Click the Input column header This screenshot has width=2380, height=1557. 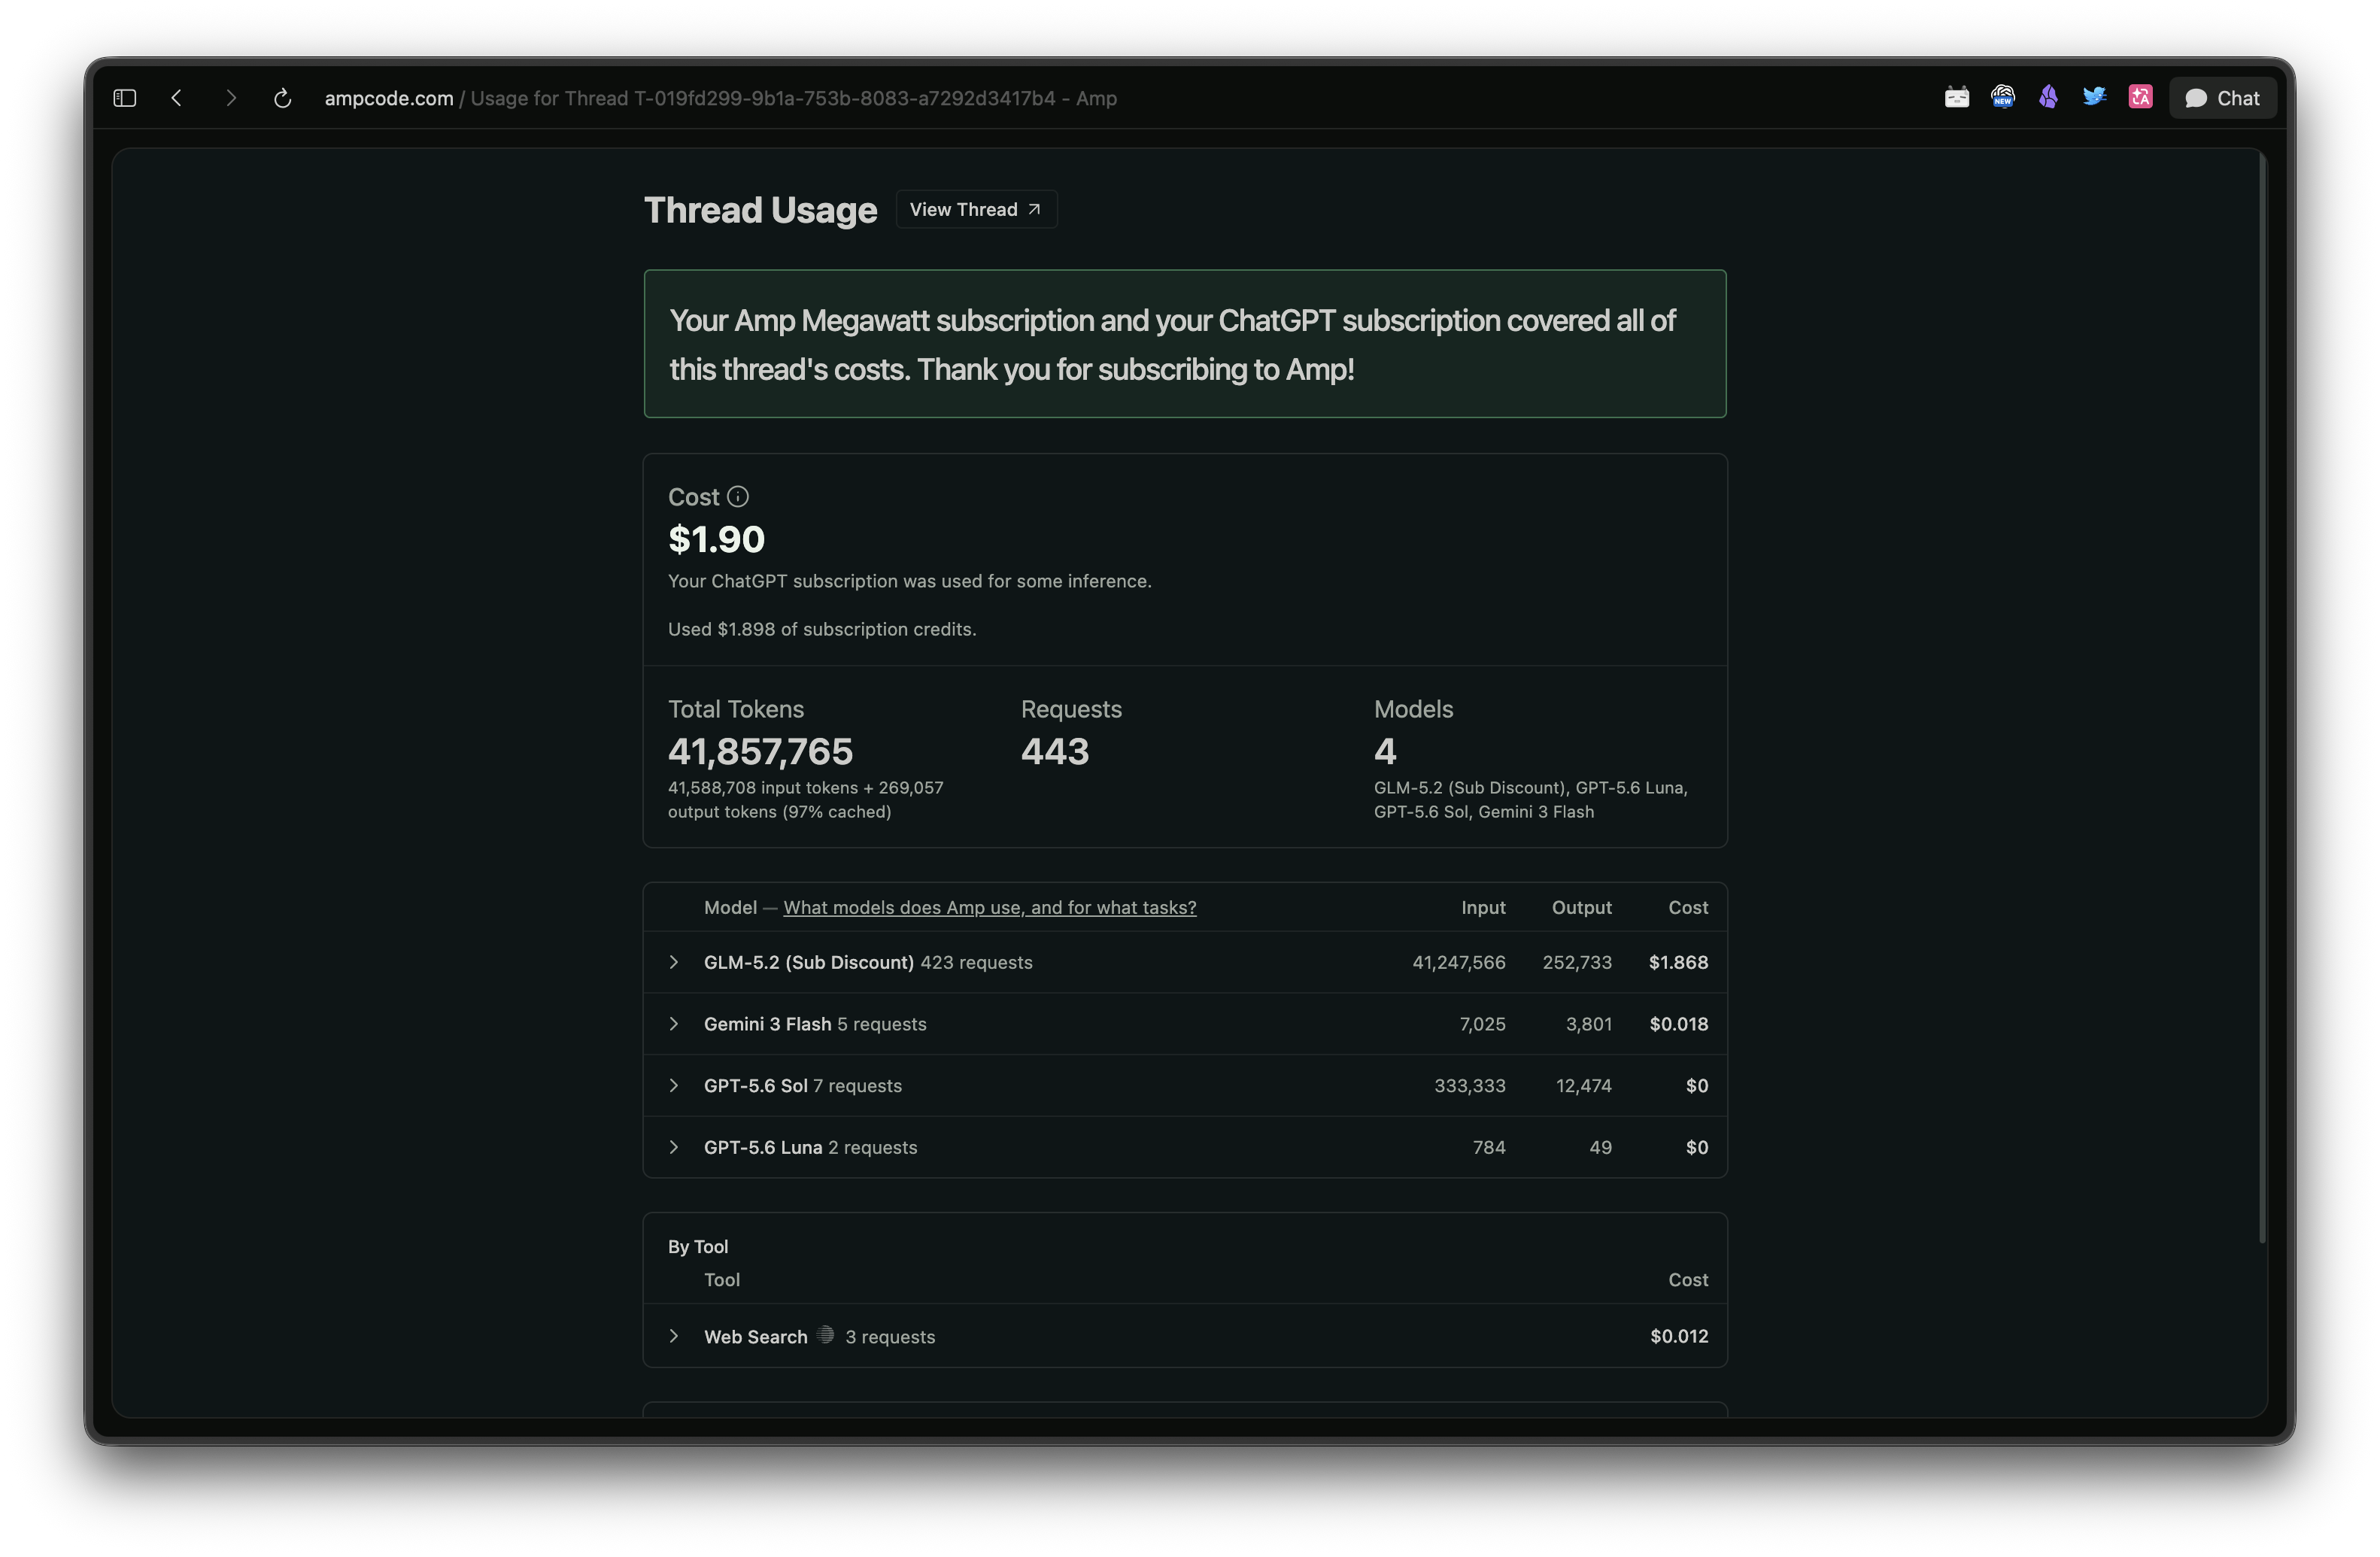1483,907
